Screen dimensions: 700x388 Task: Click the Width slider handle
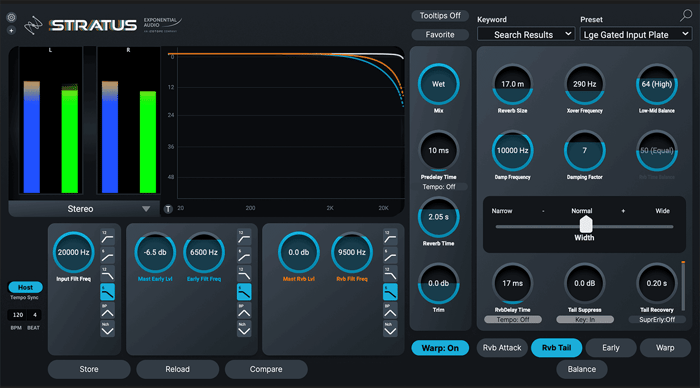point(586,224)
